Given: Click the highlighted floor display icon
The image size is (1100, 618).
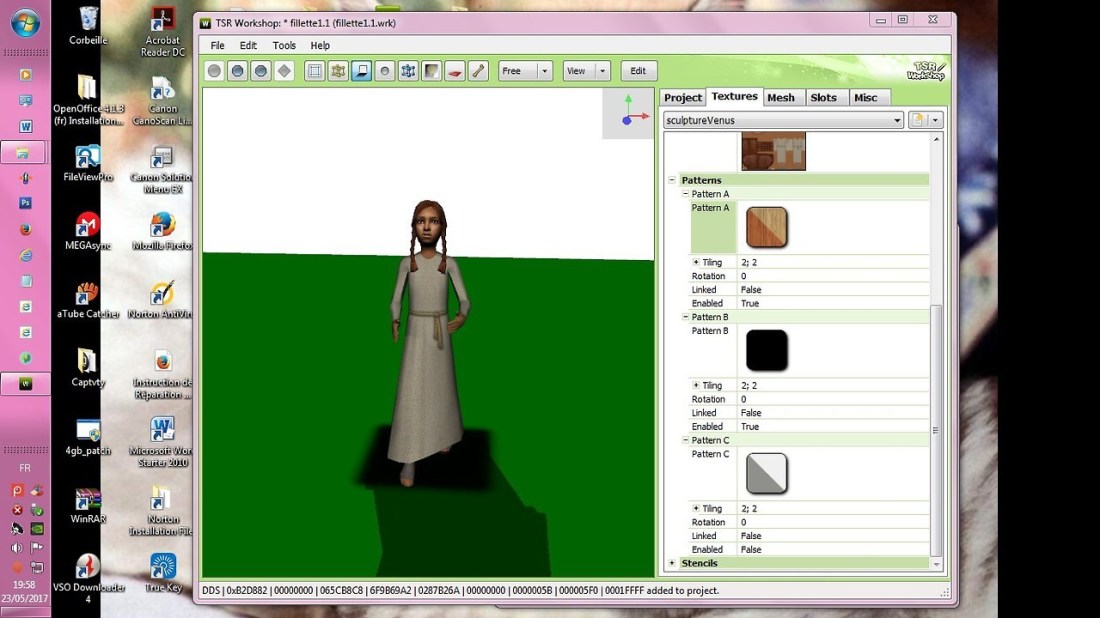Looking at the screenshot, I should pyautogui.click(x=361, y=71).
